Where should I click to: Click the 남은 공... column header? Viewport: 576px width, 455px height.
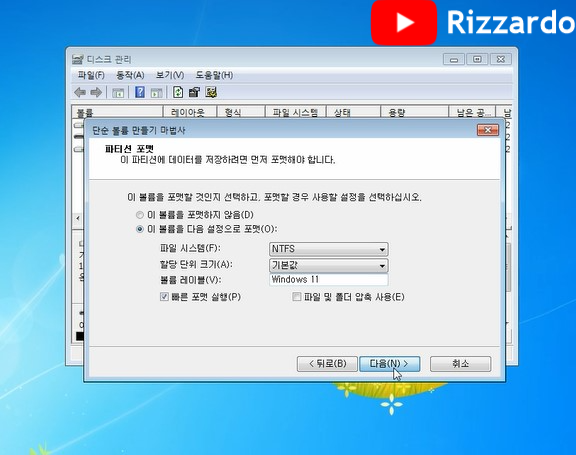pos(472,112)
